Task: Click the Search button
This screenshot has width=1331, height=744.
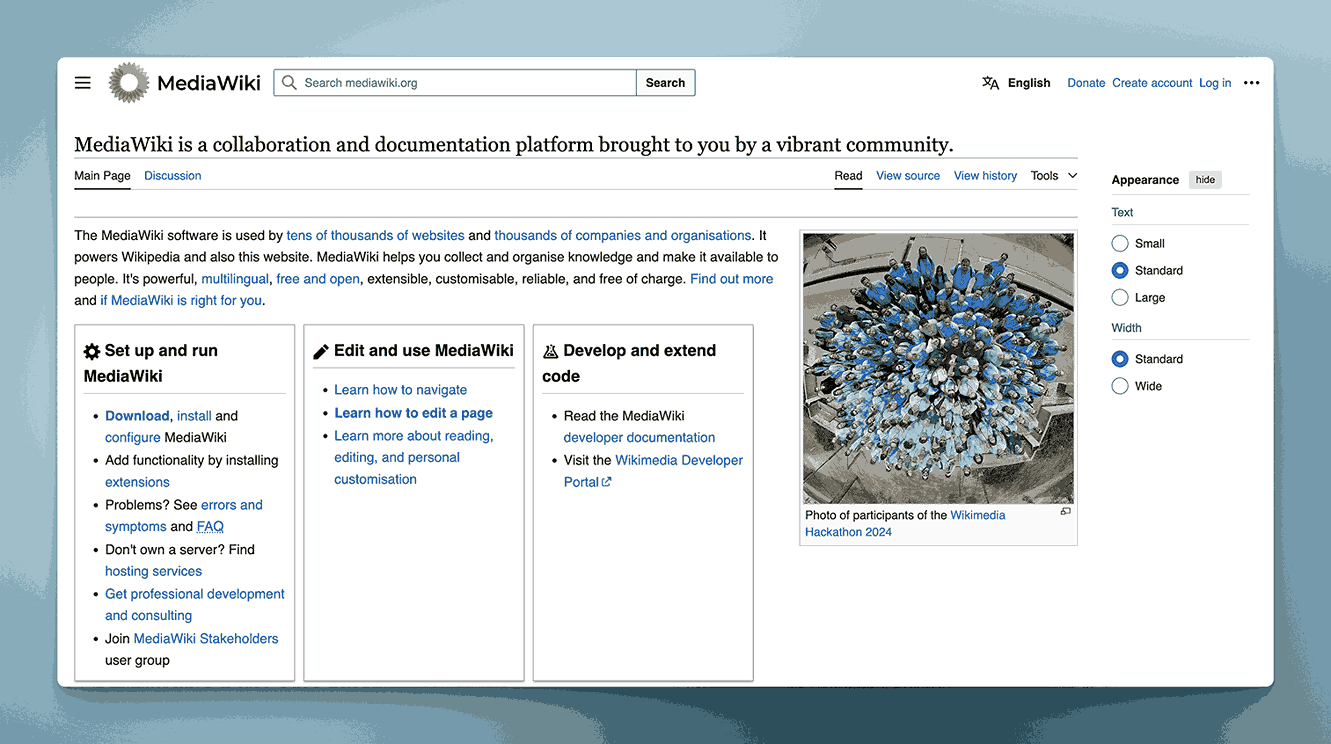Action: 665,83
